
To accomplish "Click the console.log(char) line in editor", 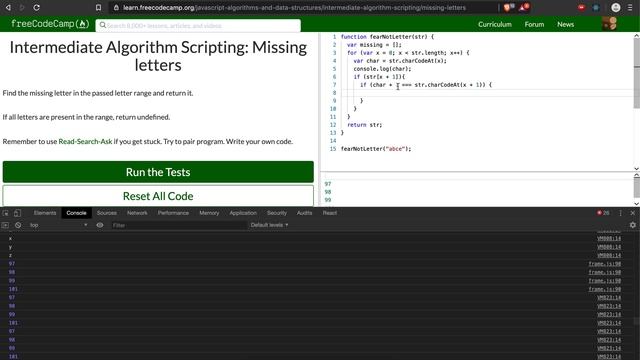I will (x=382, y=69).
